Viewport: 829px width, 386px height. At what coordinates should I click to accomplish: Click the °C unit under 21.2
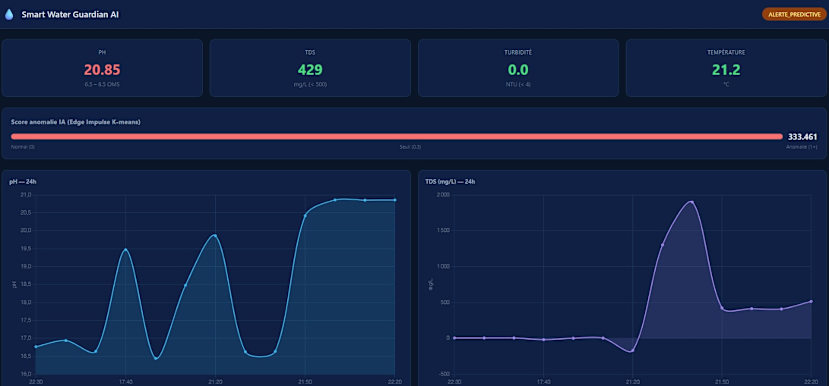(726, 85)
